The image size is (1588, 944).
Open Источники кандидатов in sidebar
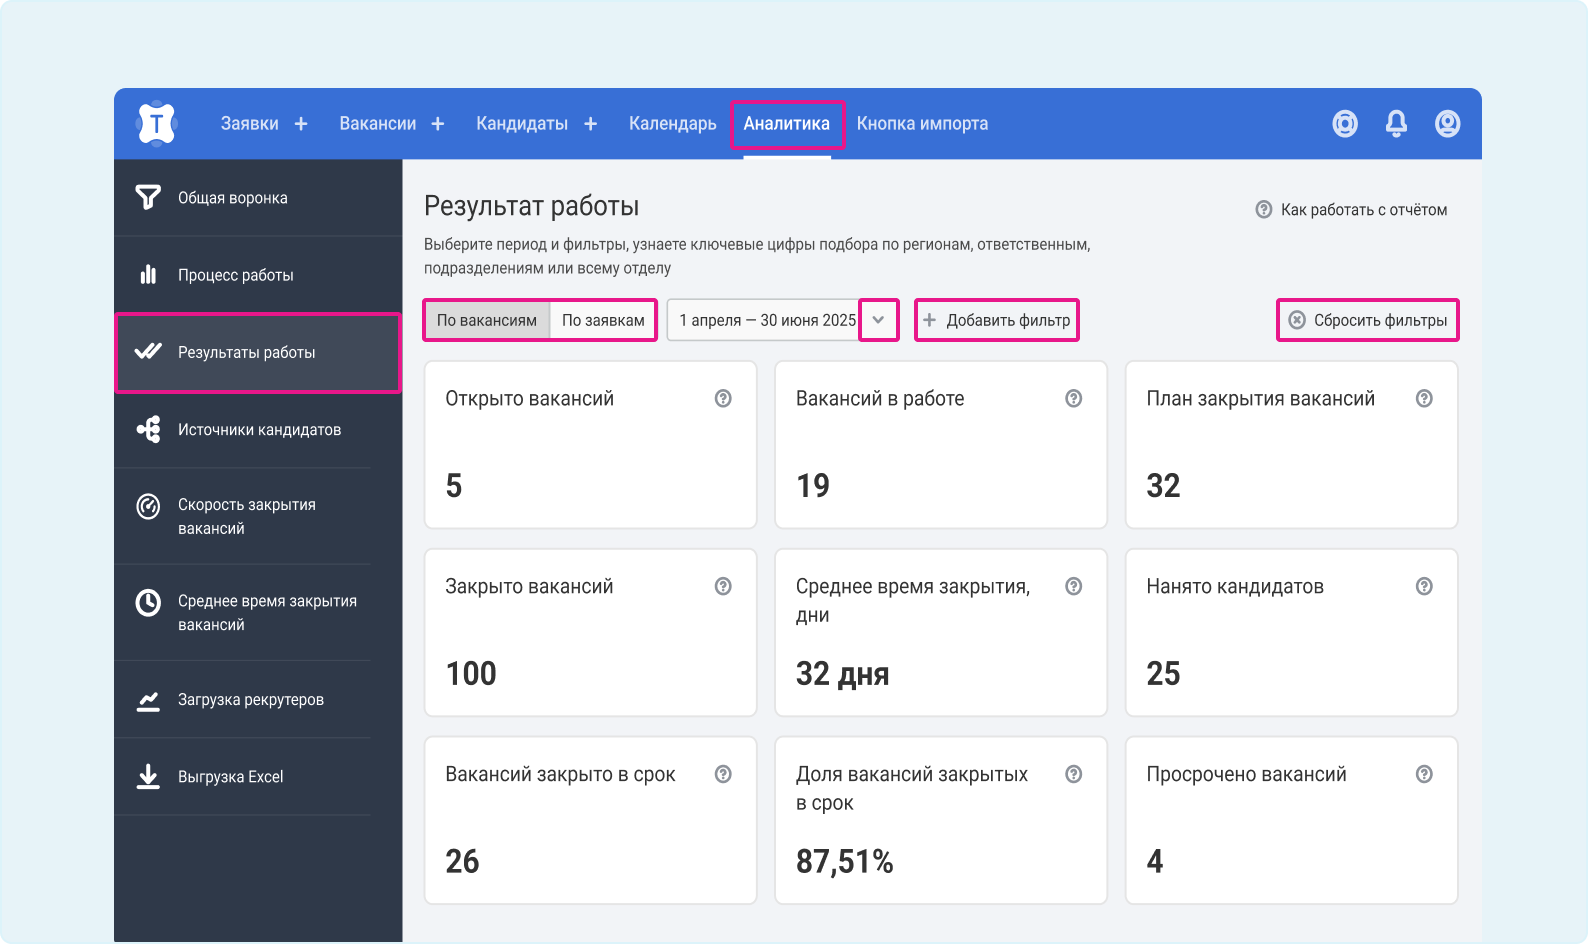(x=259, y=430)
